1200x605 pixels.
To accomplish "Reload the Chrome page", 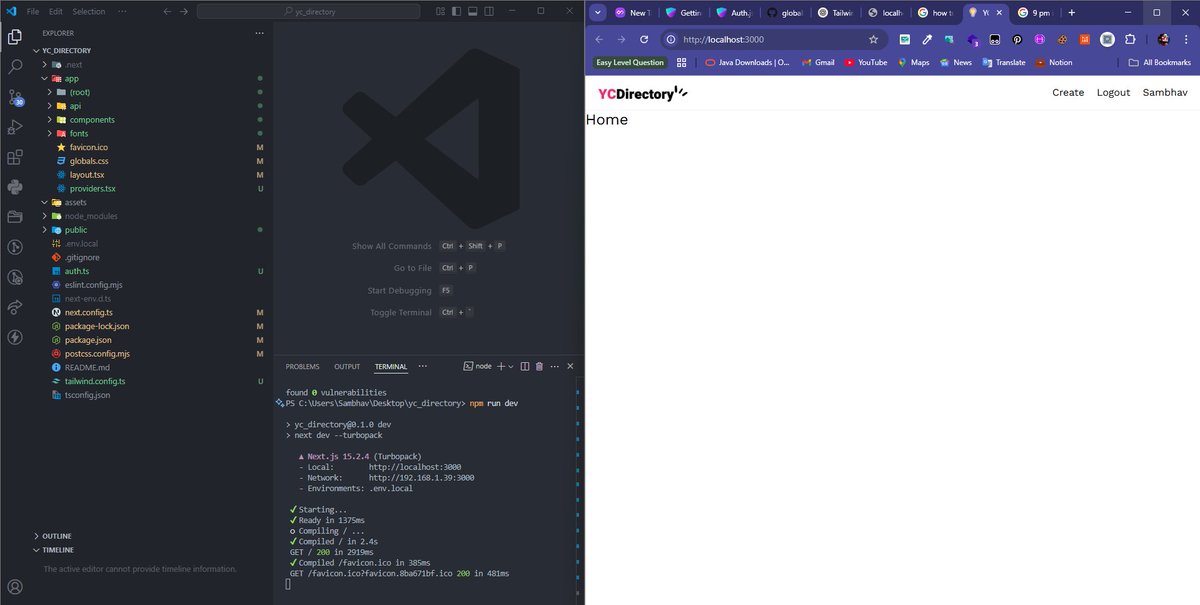I will [644, 39].
